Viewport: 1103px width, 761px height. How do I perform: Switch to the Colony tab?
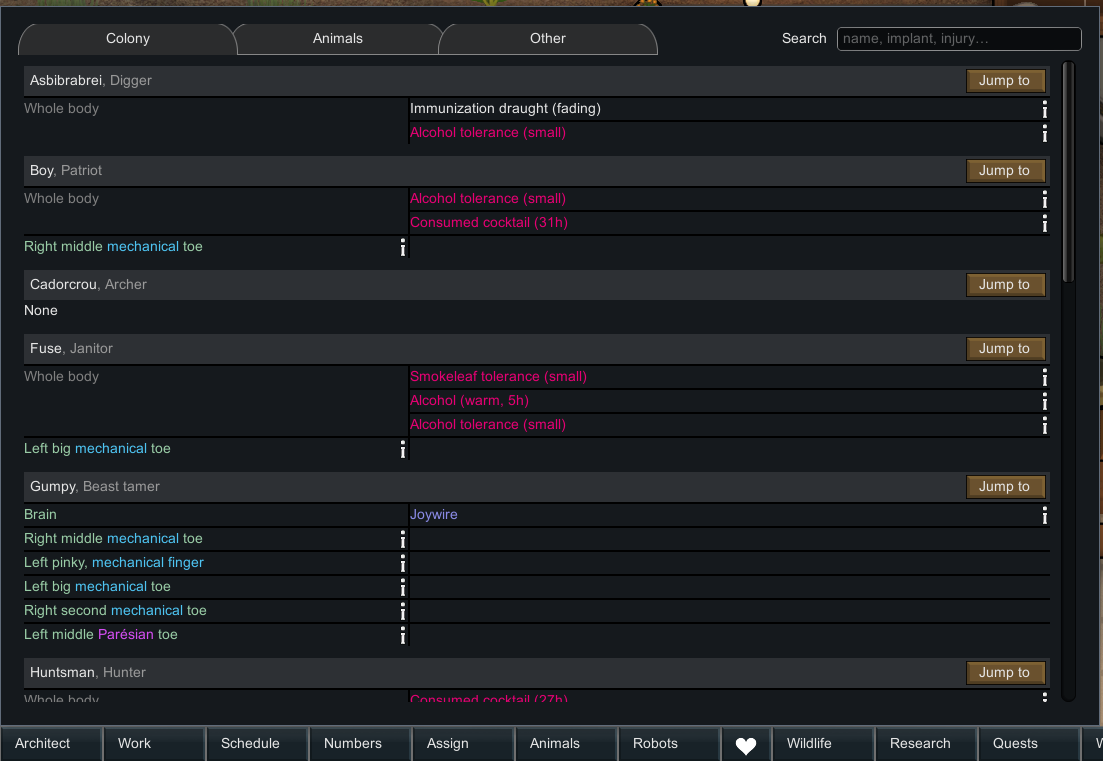pyautogui.click(x=127, y=39)
